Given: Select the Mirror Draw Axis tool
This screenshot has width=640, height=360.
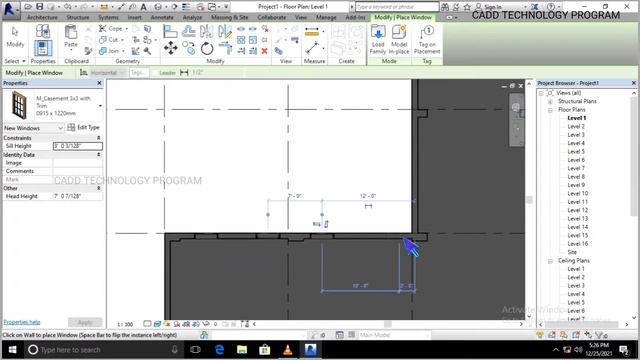Looking at the screenshot, I should (224, 31).
